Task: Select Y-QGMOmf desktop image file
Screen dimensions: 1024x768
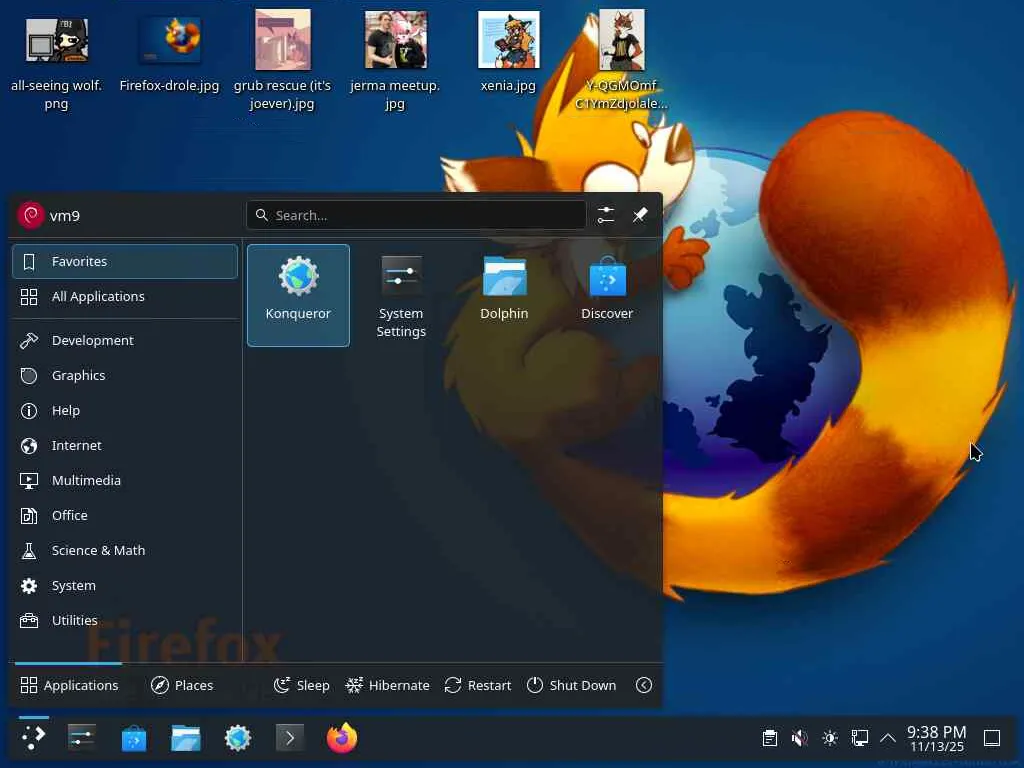Action: (x=621, y=60)
